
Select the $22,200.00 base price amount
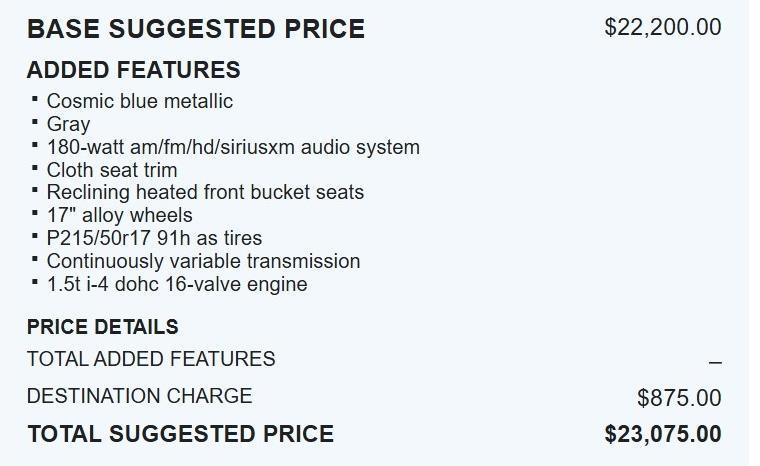662,27
